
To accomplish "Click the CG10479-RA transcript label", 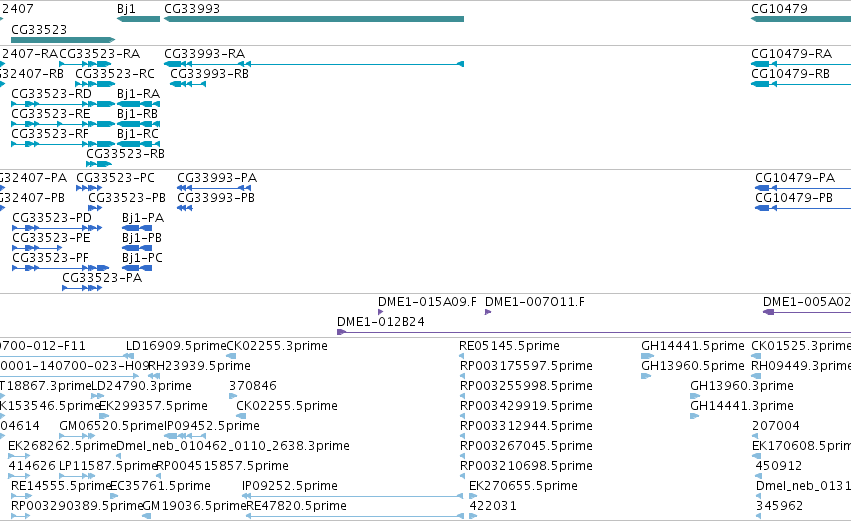I will pos(791,54).
